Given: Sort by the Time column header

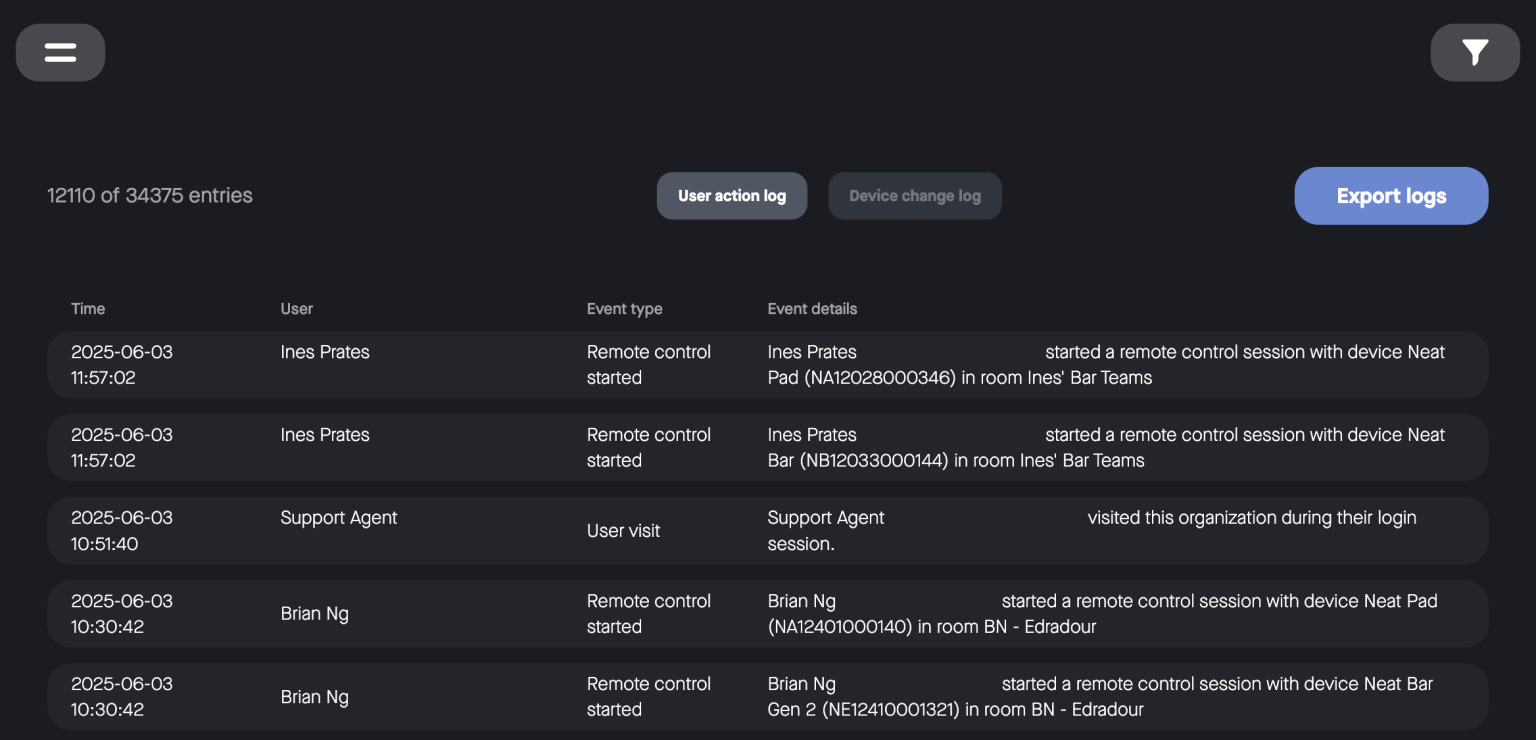Looking at the screenshot, I should (88, 308).
